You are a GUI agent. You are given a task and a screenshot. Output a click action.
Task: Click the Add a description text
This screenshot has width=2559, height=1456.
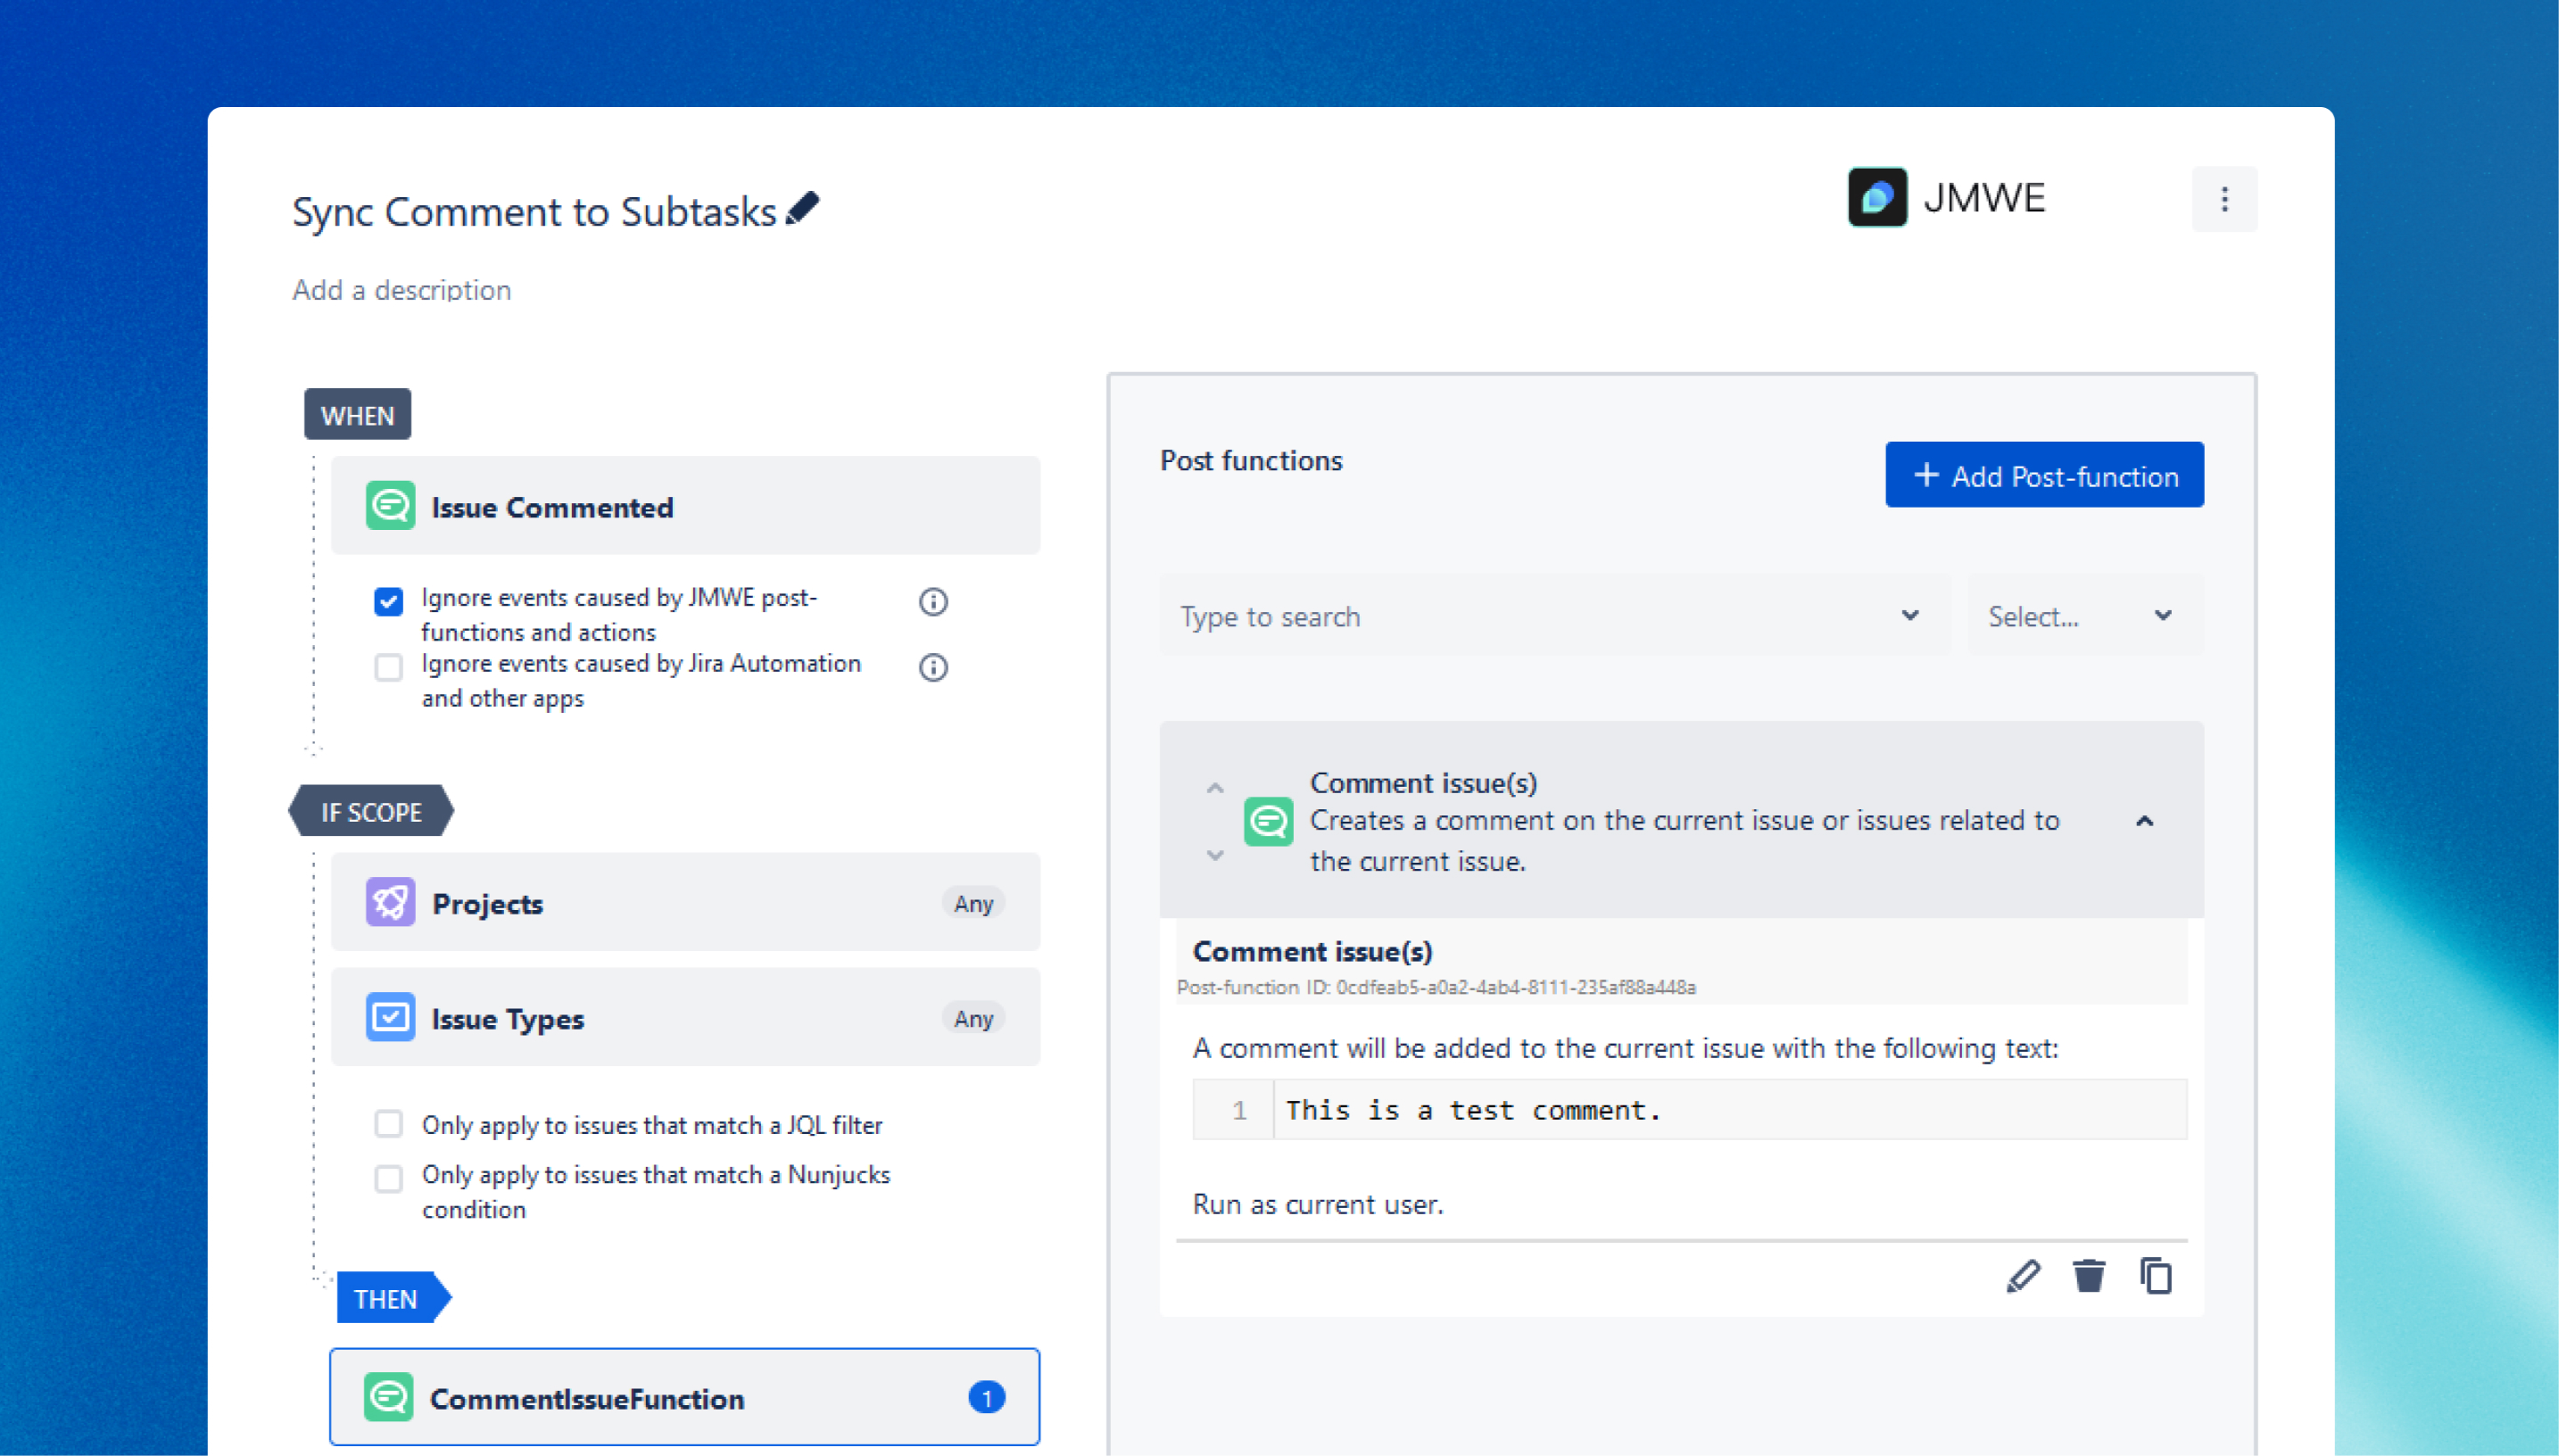pyautogui.click(x=401, y=290)
